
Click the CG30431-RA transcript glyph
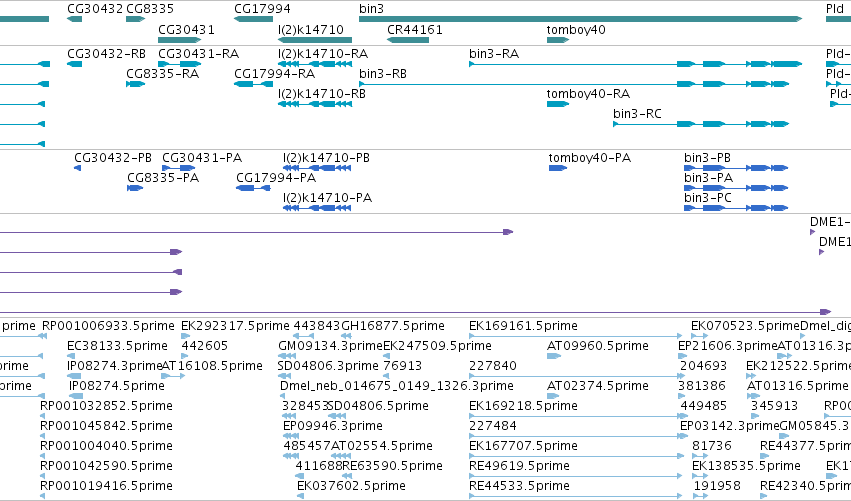pos(180,64)
